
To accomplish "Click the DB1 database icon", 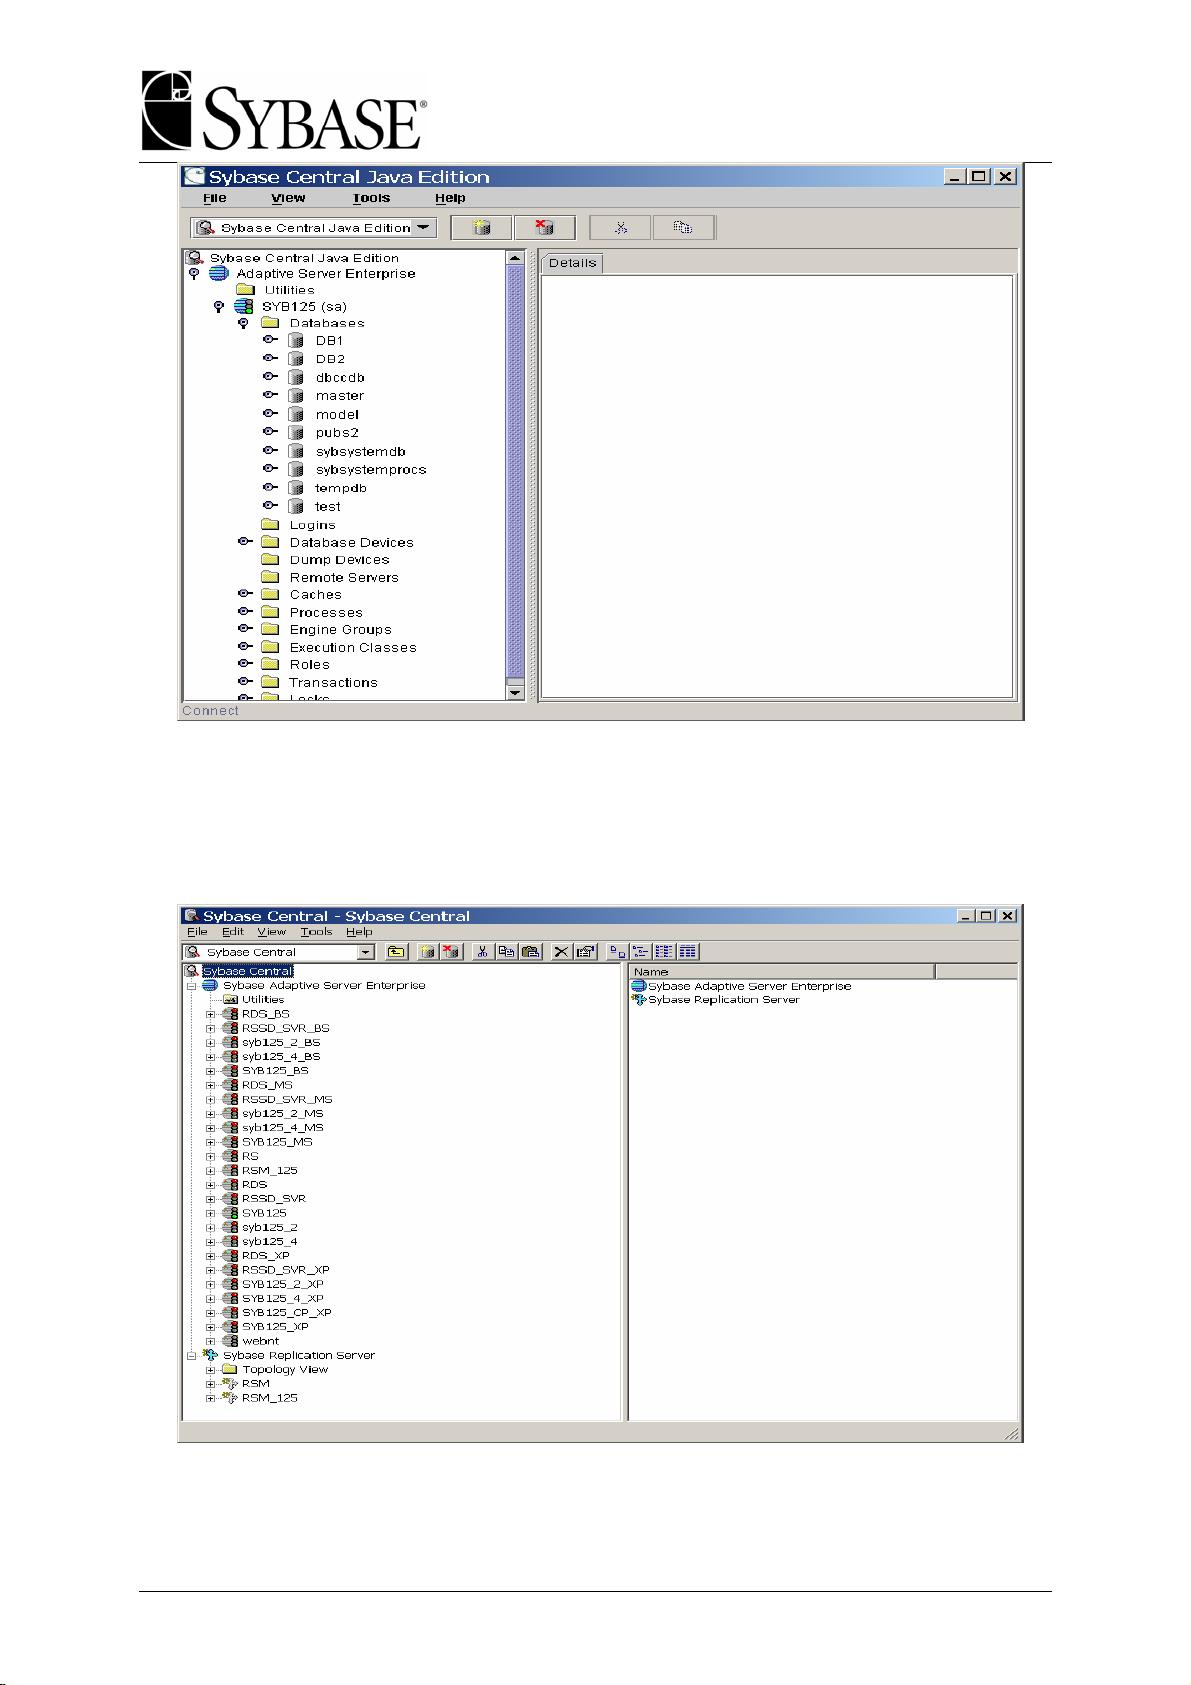I will click(296, 341).
